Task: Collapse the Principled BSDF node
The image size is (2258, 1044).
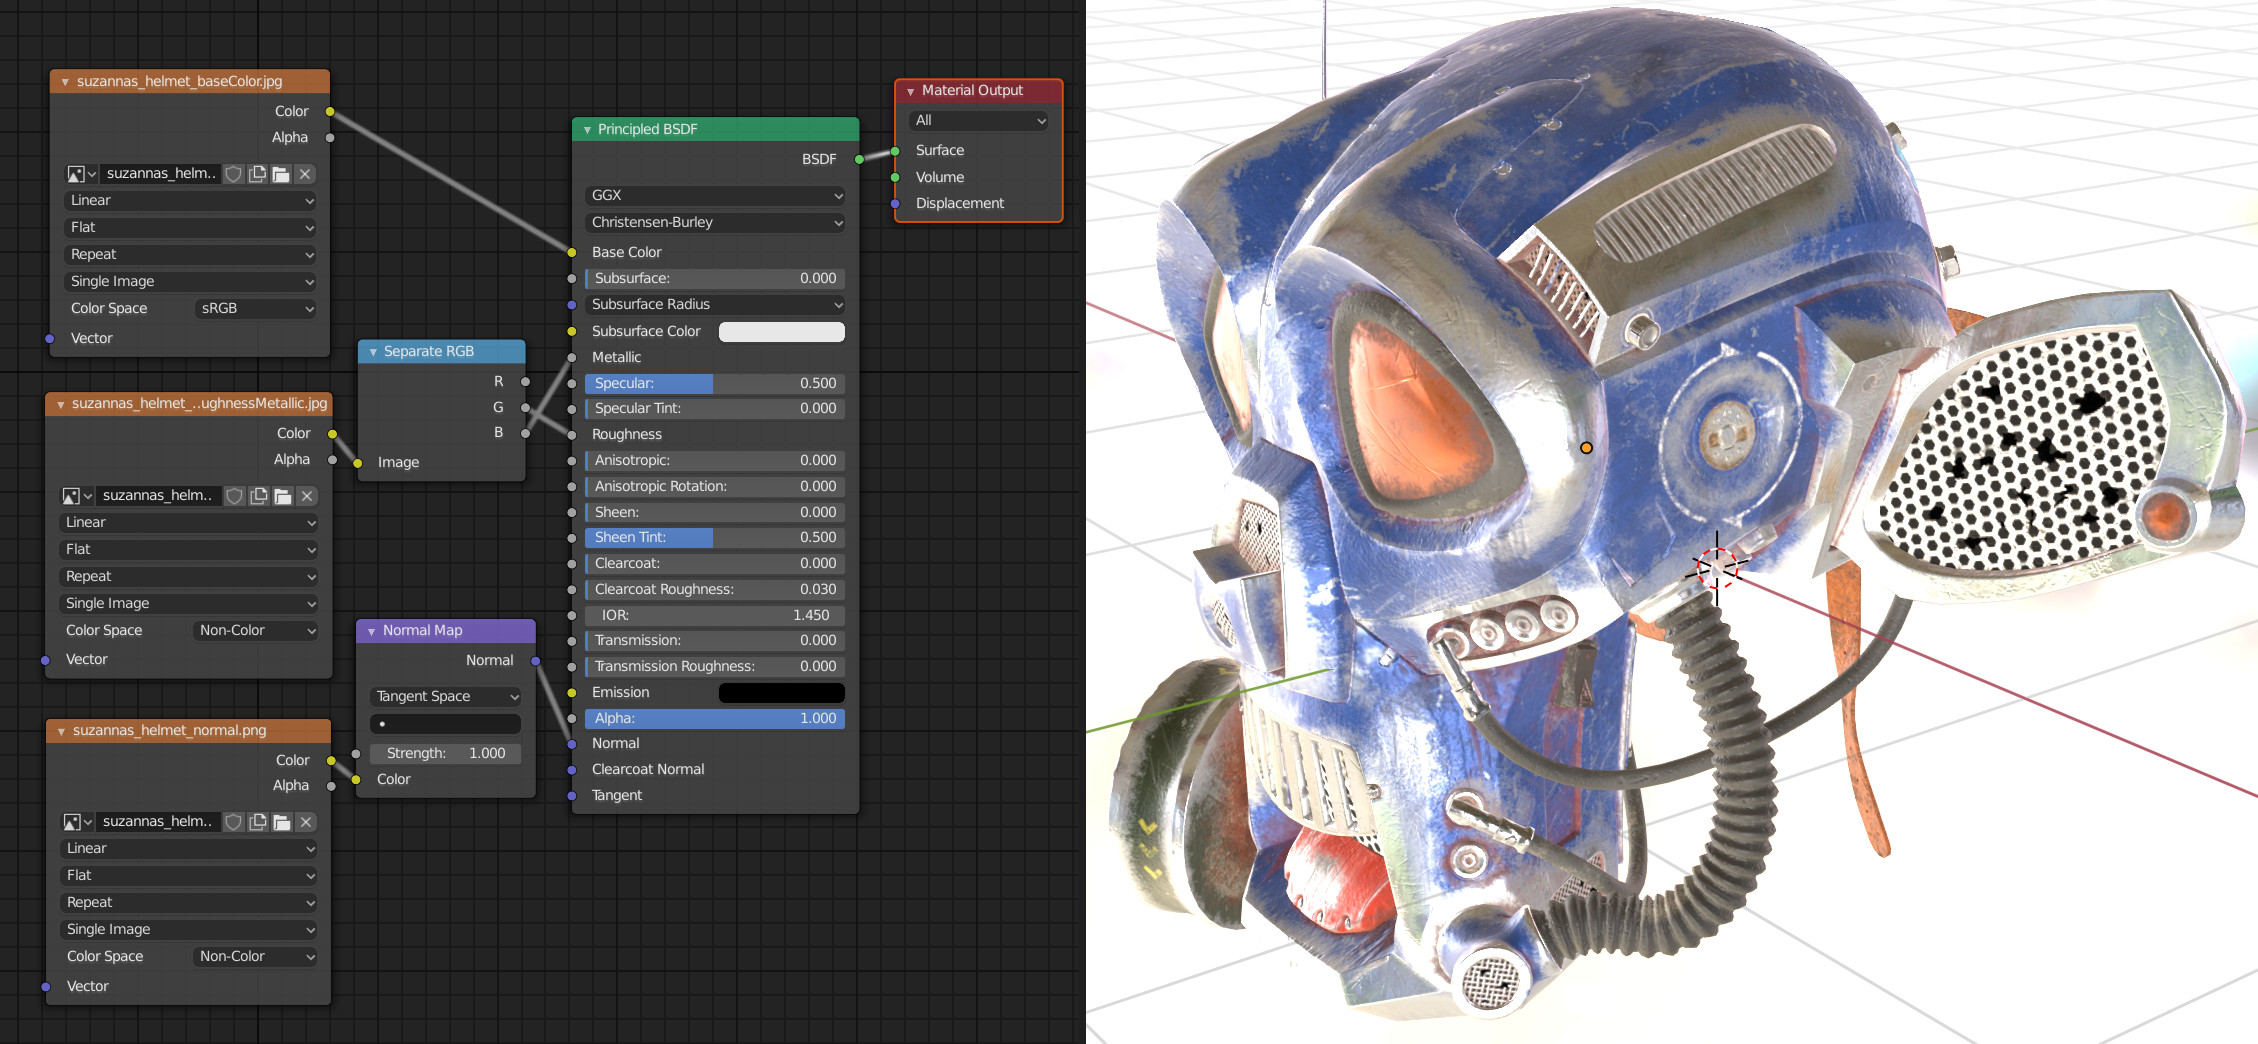Action: click(587, 130)
